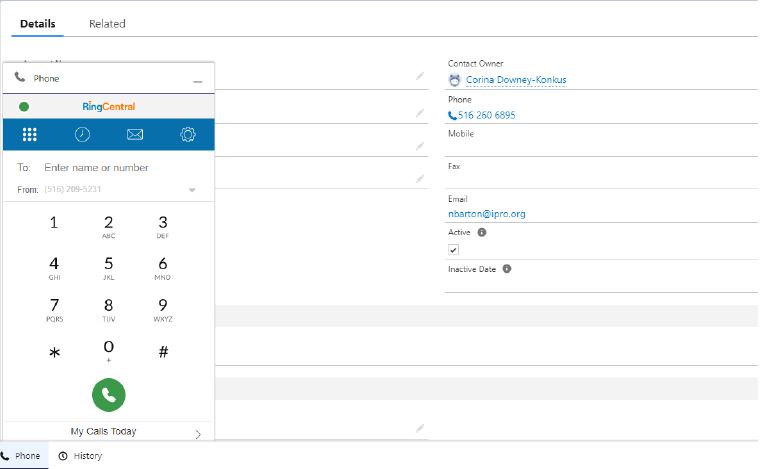Dial digit 7 PQRS on keypad
This screenshot has height=469, width=760.
pyautogui.click(x=54, y=309)
